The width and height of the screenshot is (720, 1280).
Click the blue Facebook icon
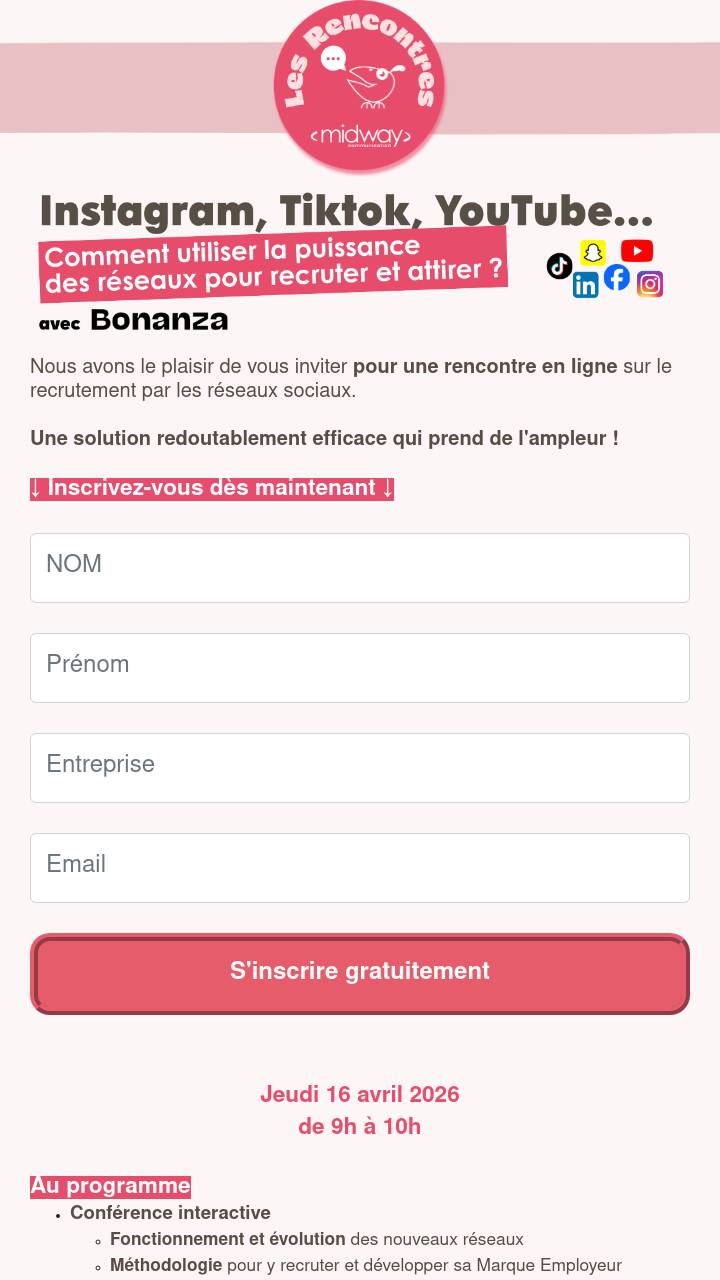tap(617, 278)
